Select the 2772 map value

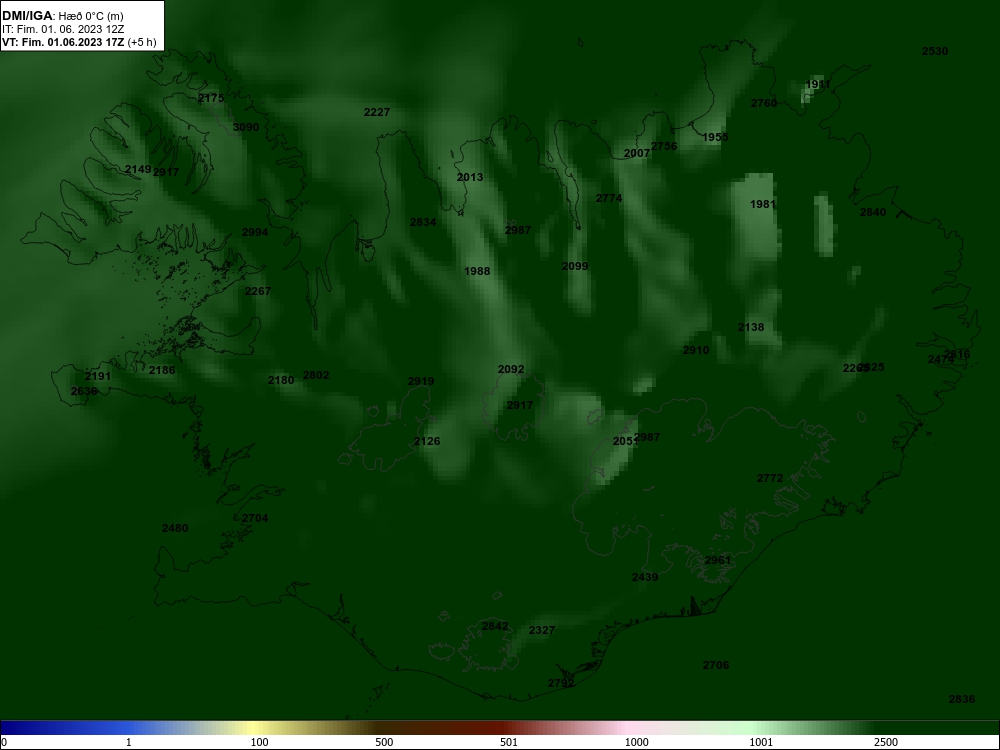click(x=770, y=478)
